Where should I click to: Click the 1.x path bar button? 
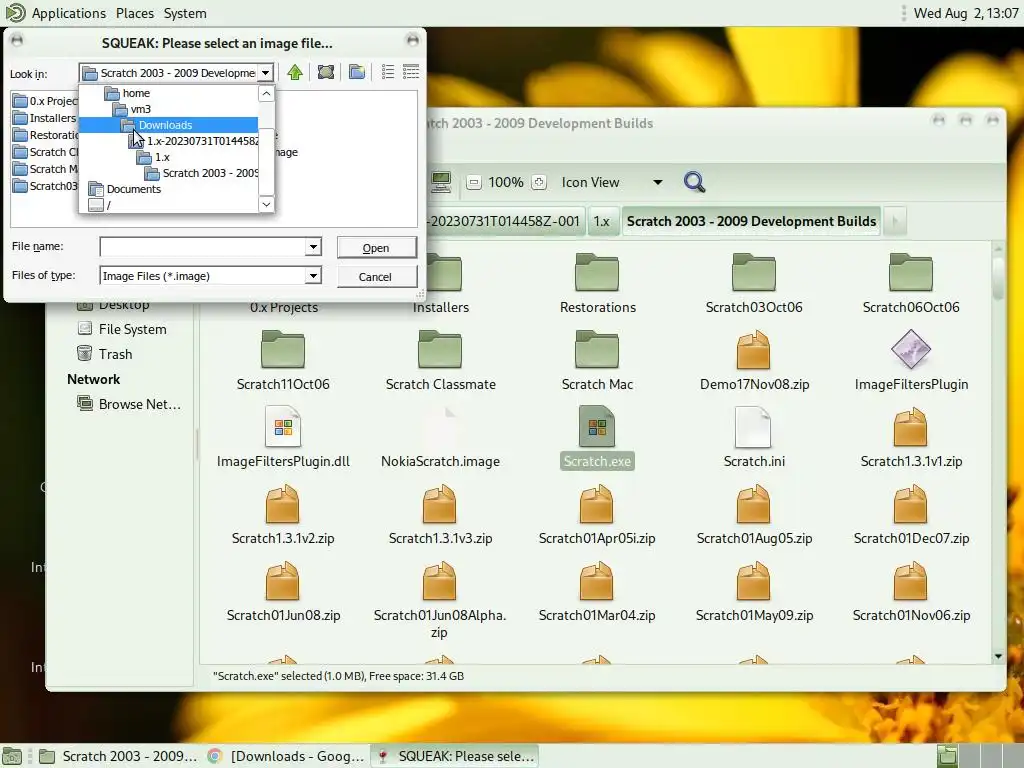click(x=602, y=221)
